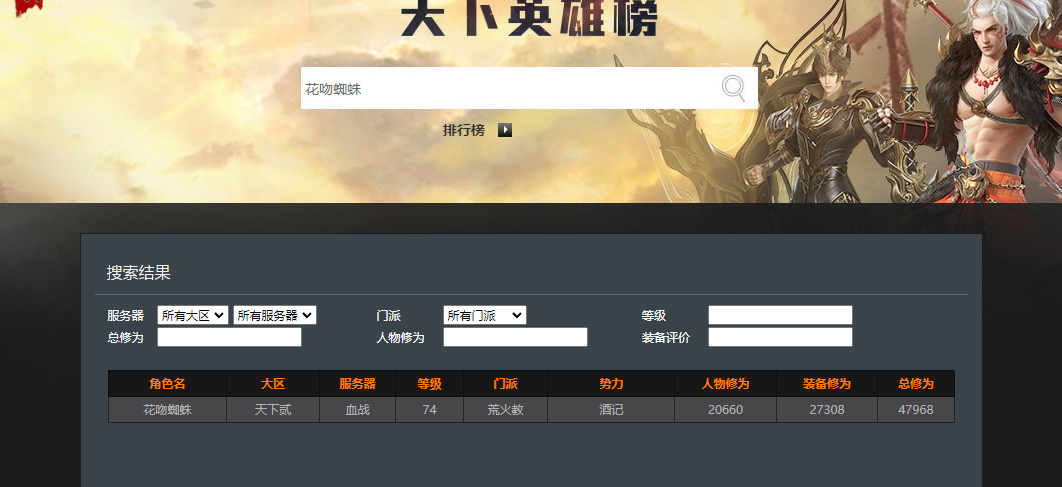Select the 花吻蜘蛛 character name cell
The height and width of the screenshot is (487, 1062).
(x=167, y=410)
